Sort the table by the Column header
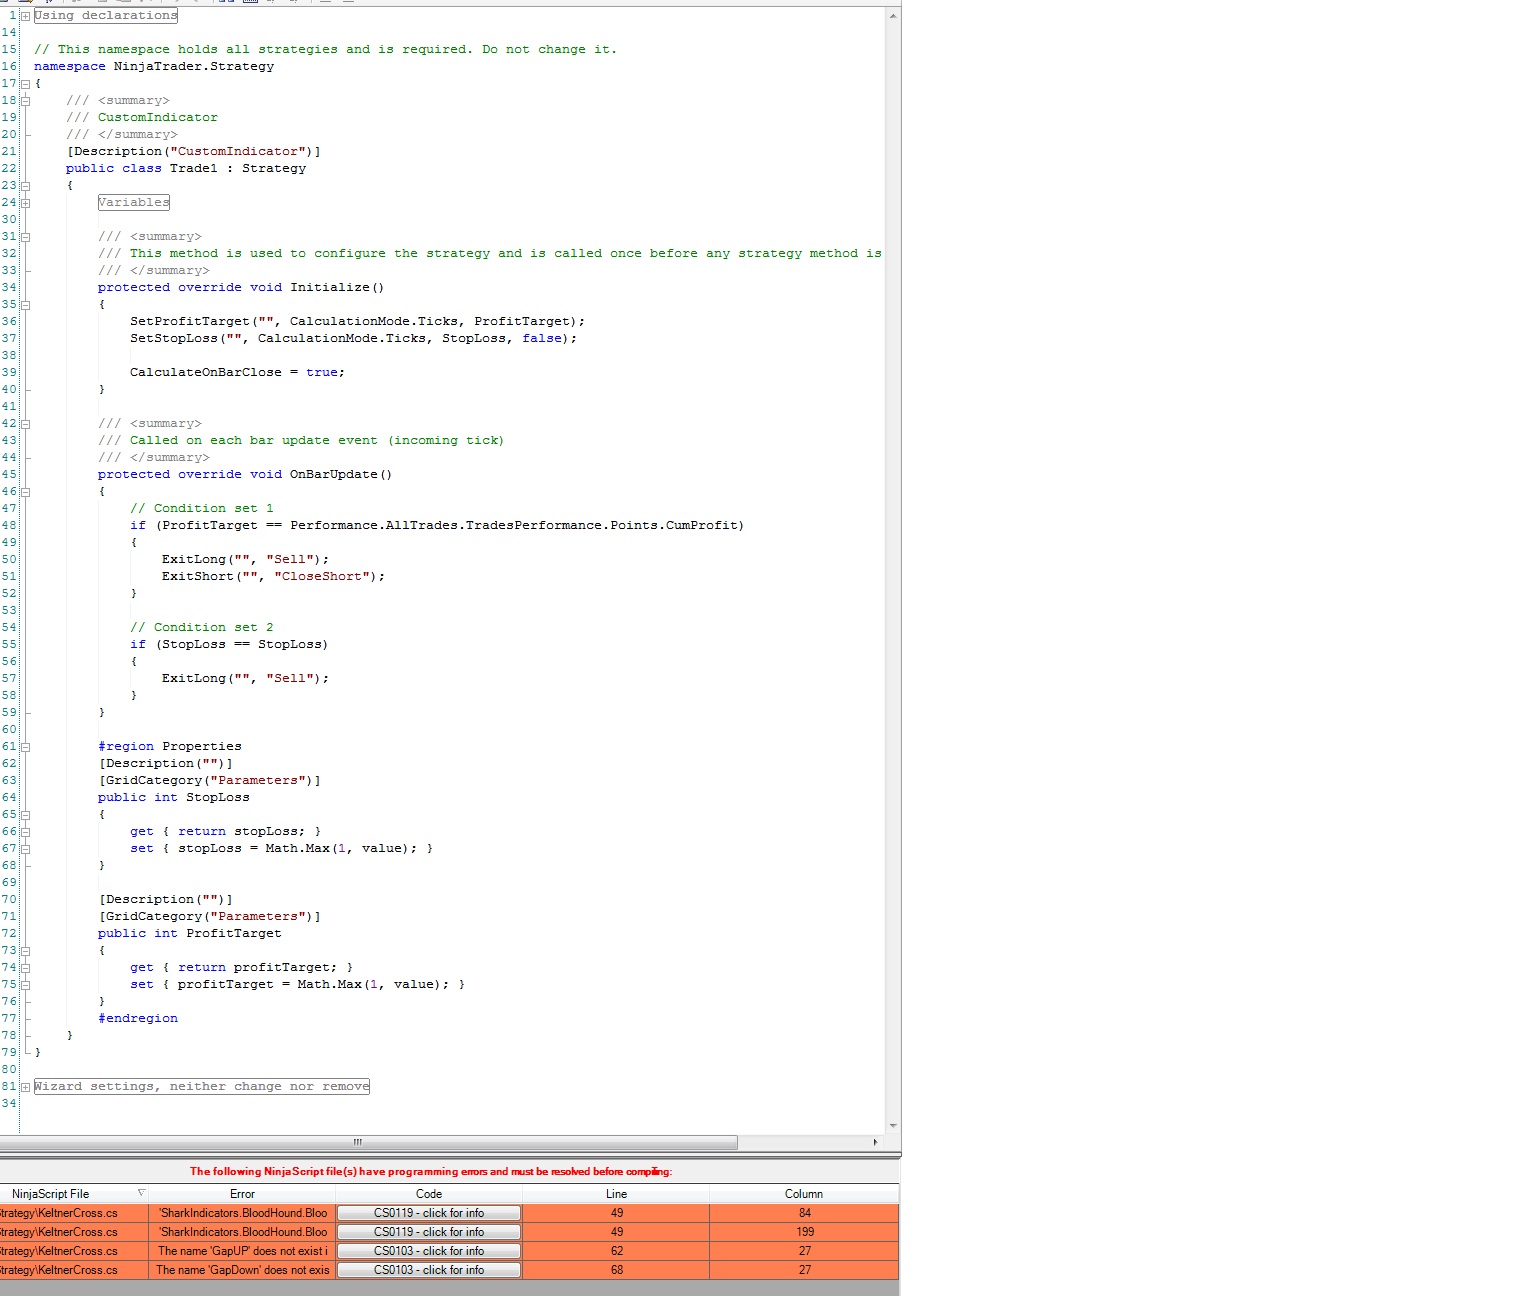This screenshot has height=1296, width=1536. [804, 1194]
